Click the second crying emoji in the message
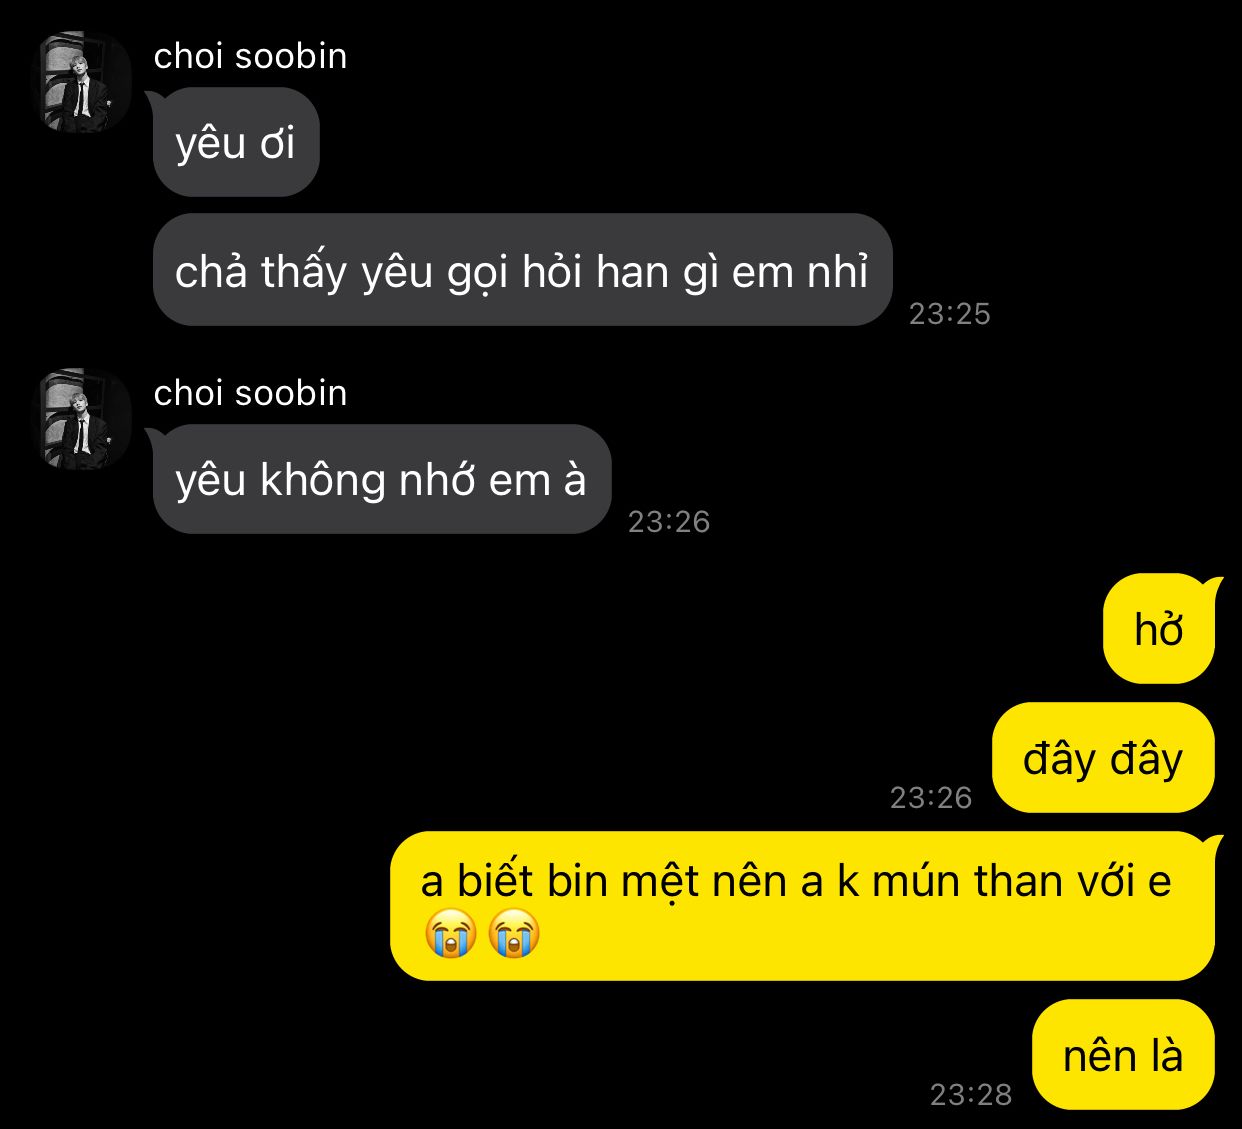 (514, 934)
